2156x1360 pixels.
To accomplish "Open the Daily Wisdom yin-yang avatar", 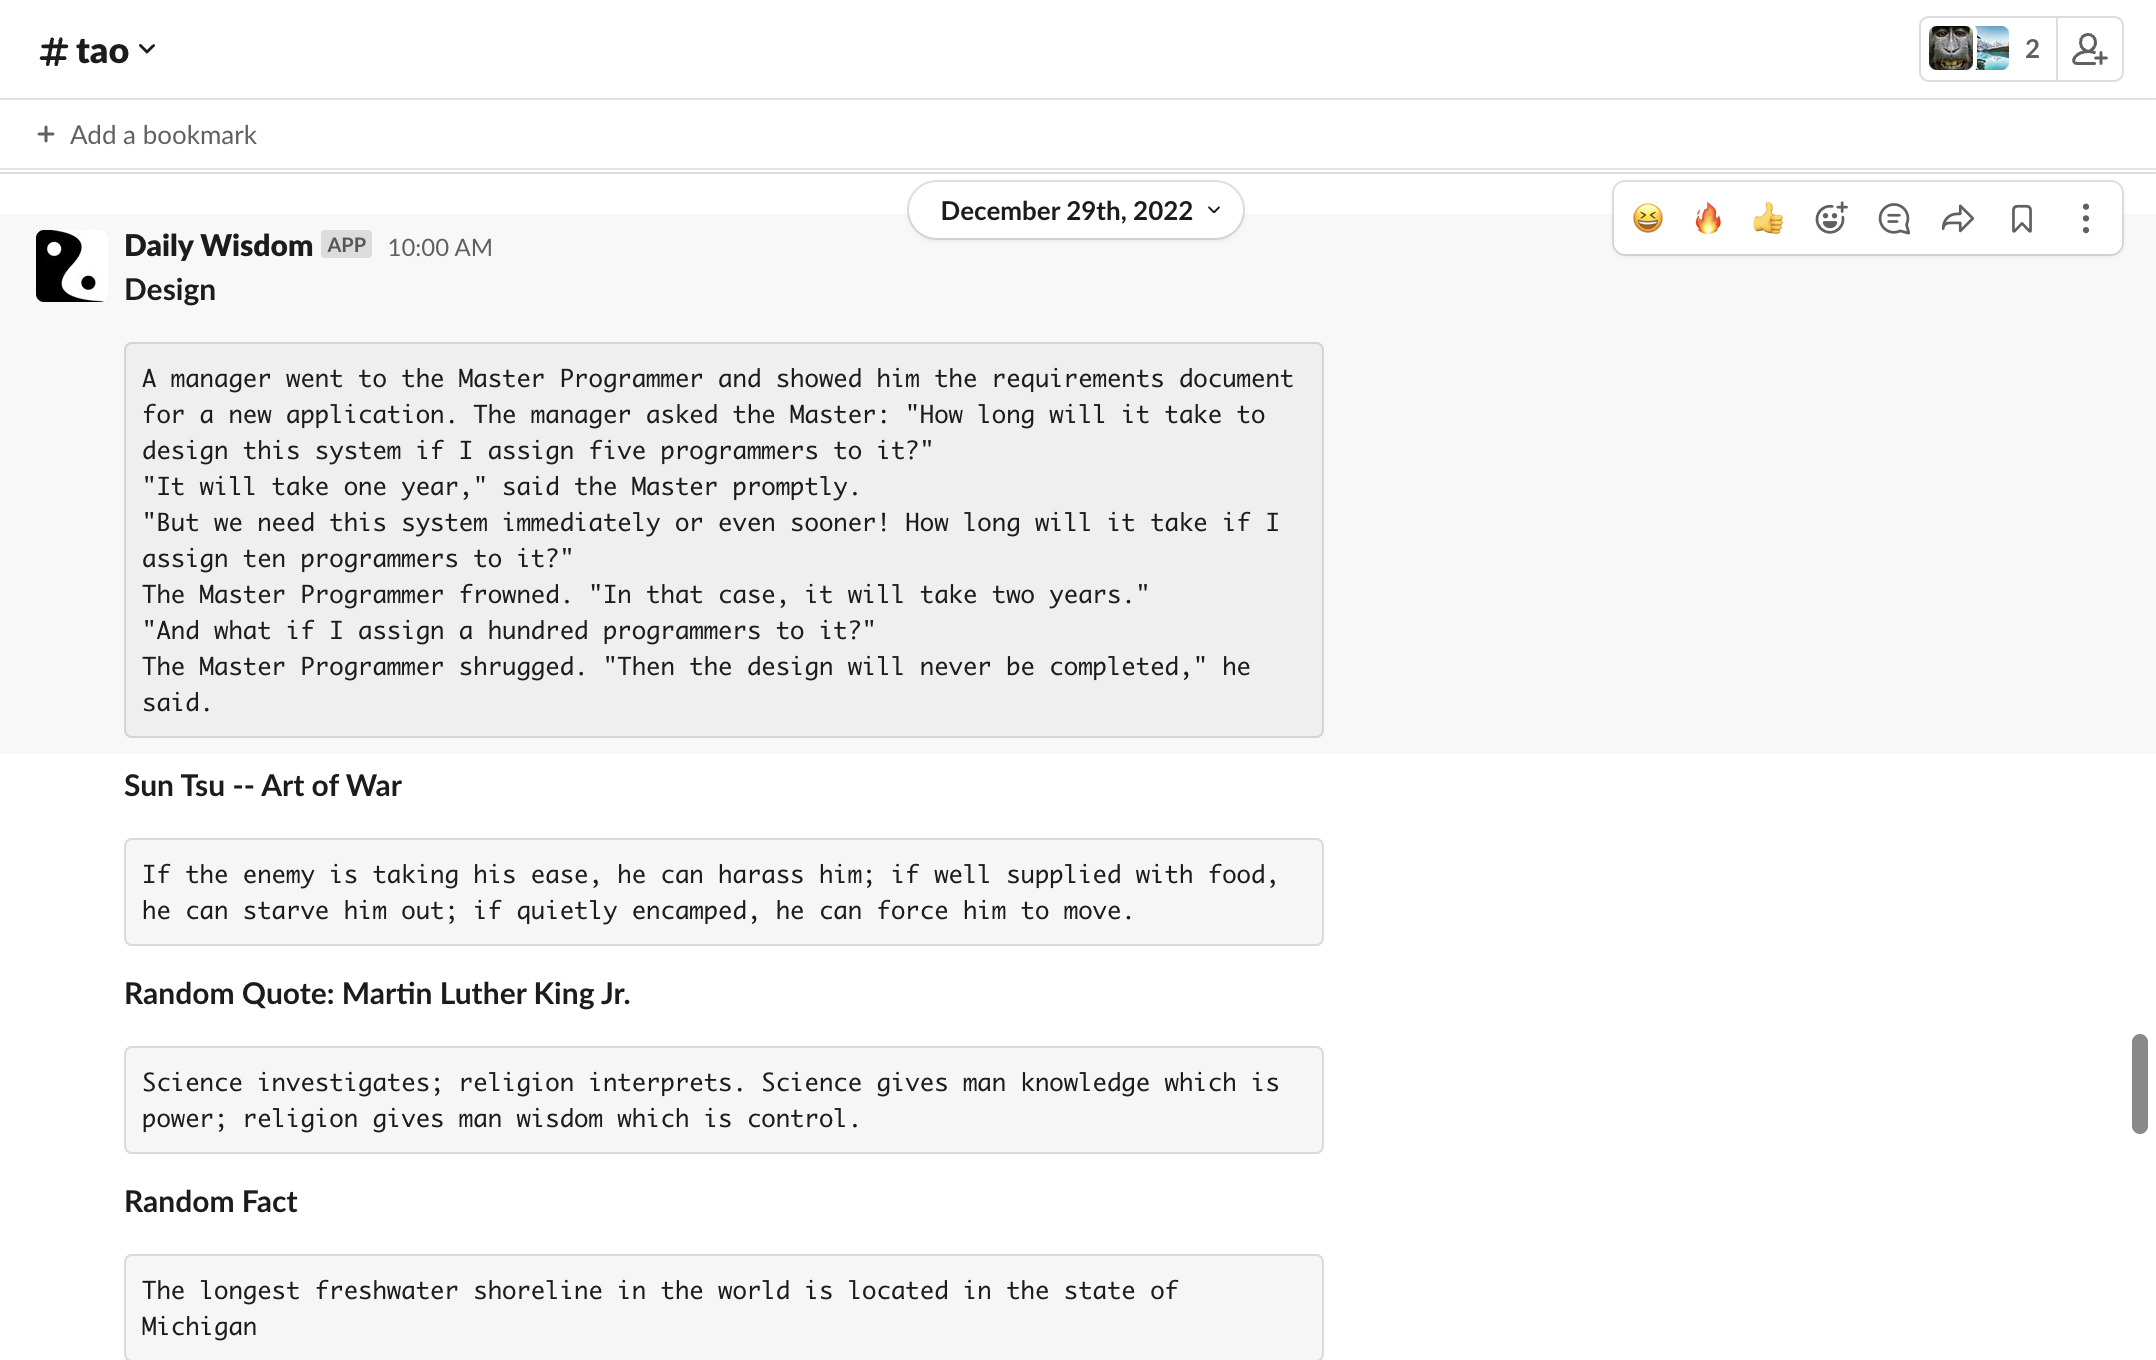I will coord(70,266).
